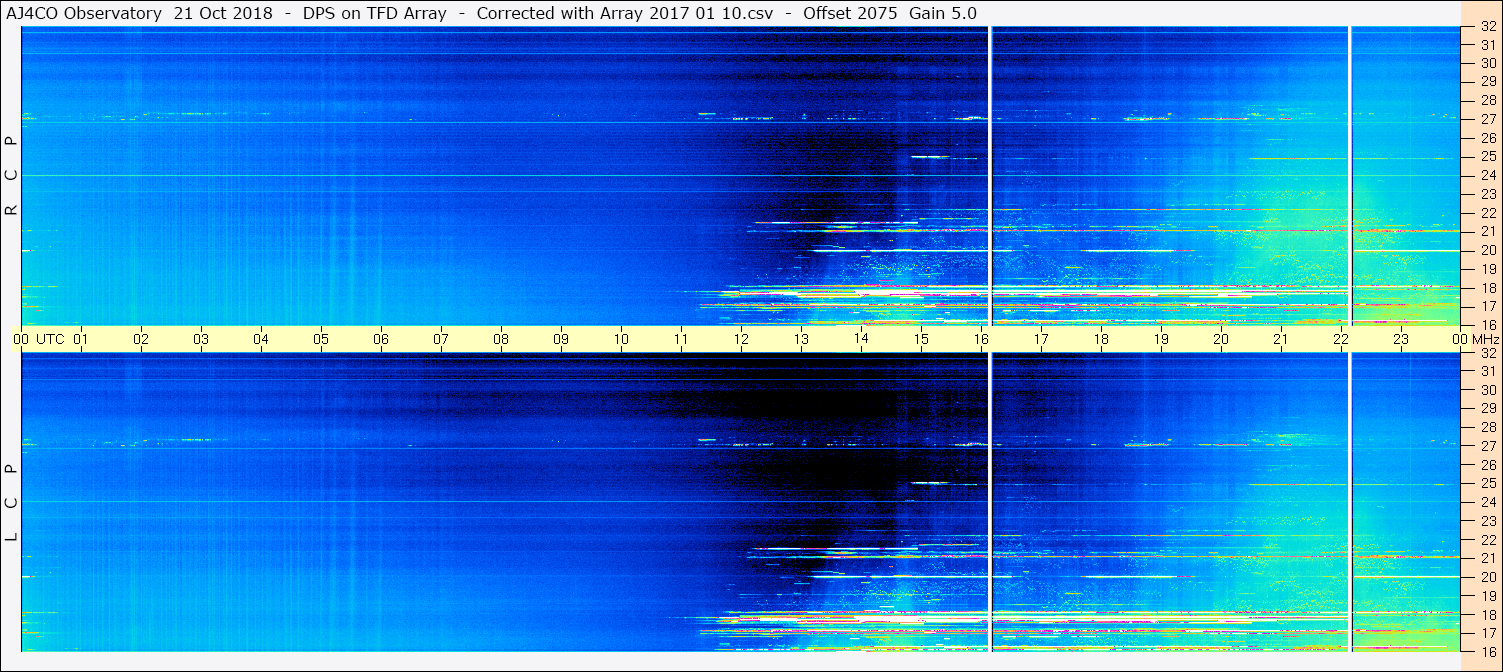The width and height of the screenshot is (1503, 672).
Task: Click "DPS on TFD Array" header text
Action: 375,13
